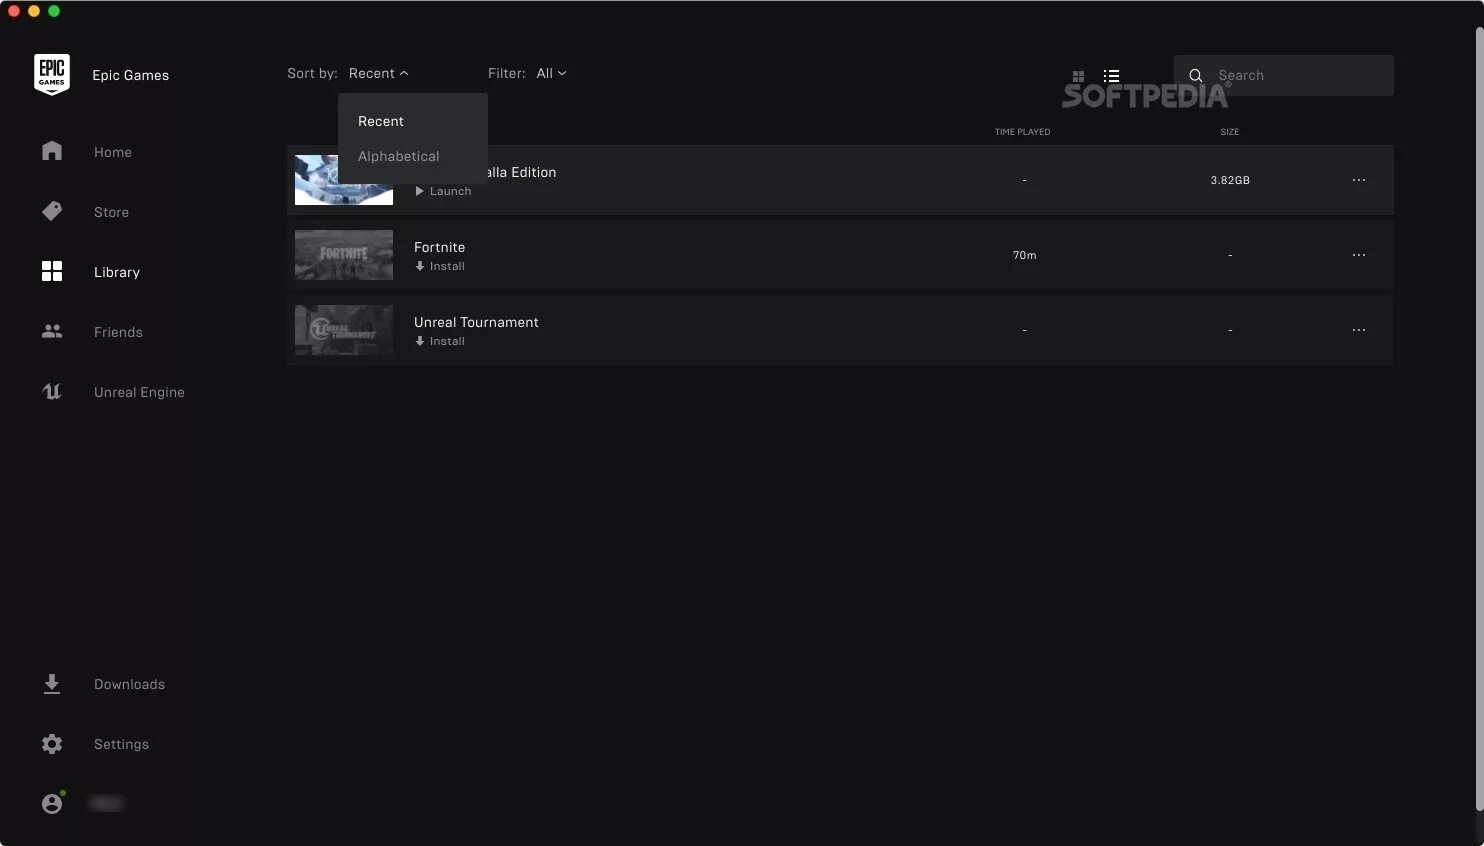
Task: Open the Fortnite more options menu
Action: [x=1358, y=255]
